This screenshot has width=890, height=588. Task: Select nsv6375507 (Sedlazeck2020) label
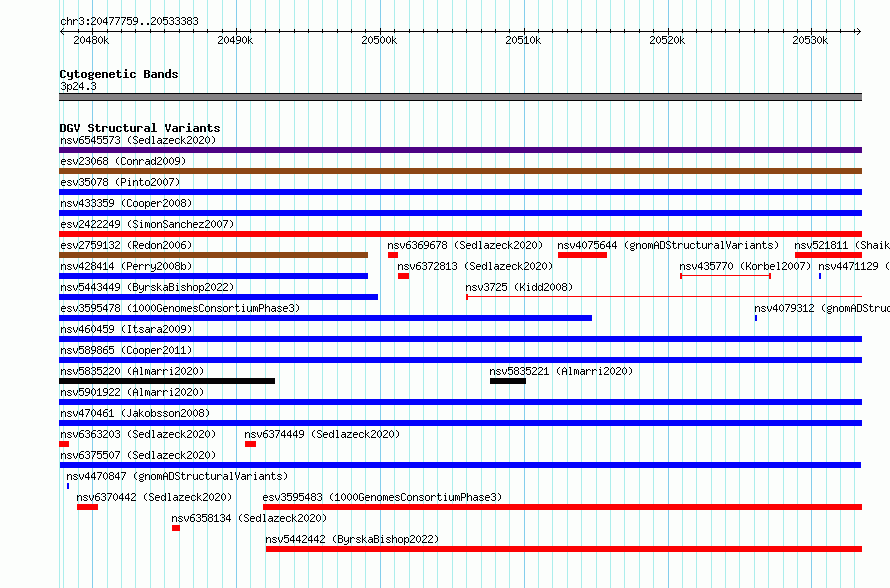coord(138,455)
